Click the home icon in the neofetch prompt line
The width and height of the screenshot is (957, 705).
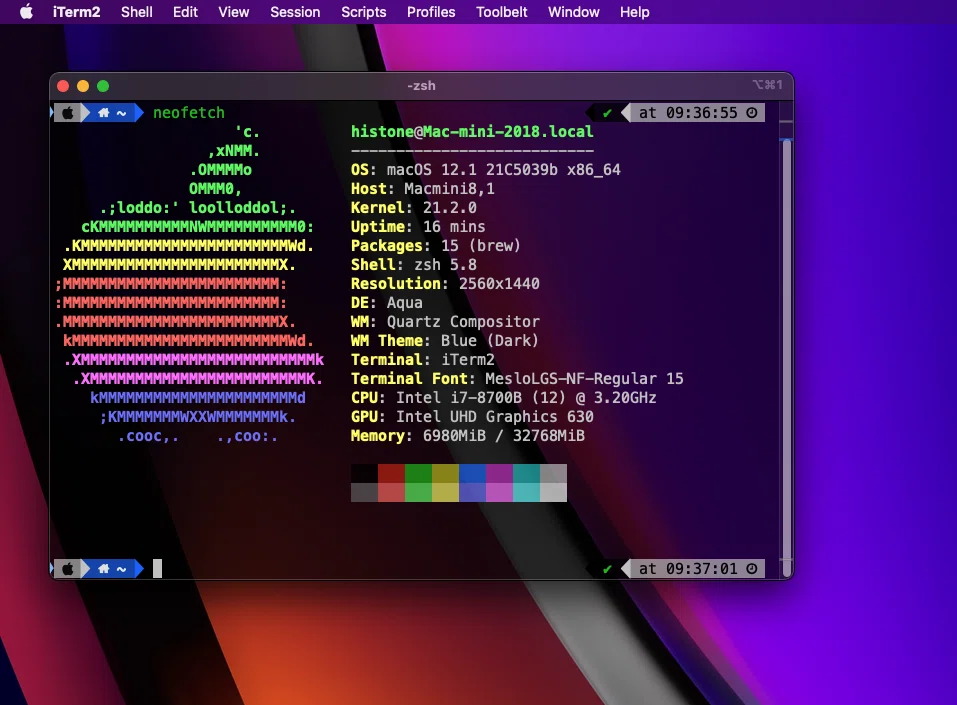[104, 113]
